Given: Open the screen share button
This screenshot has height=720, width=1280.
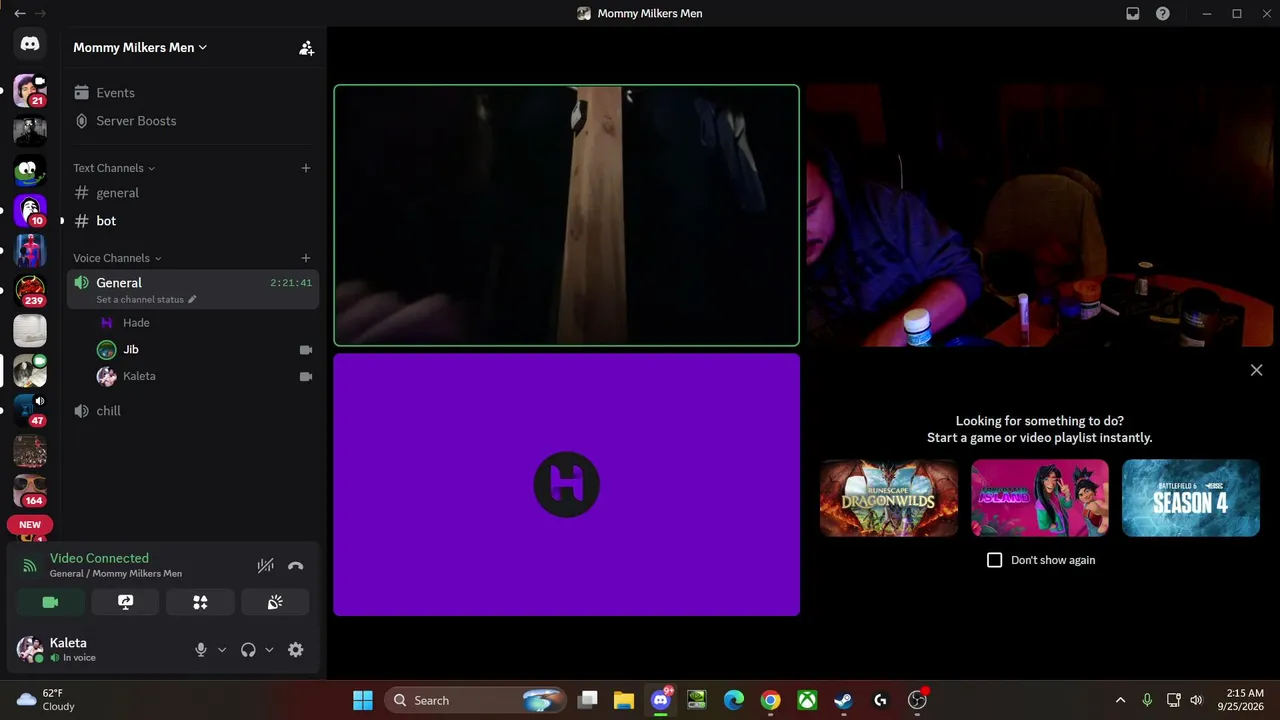Looking at the screenshot, I should pyautogui.click(x=125, y=602).
